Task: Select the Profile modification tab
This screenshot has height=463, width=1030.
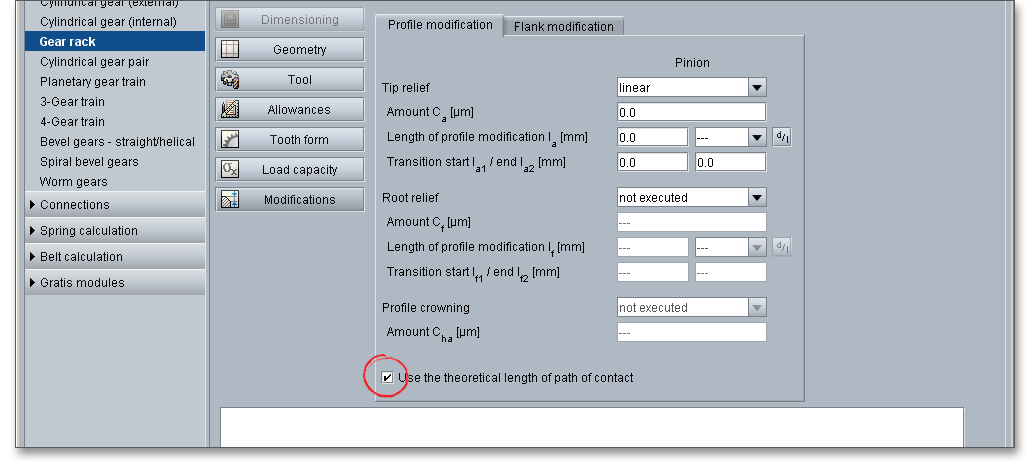Action: pyautogui.click(x=439, y=25)
